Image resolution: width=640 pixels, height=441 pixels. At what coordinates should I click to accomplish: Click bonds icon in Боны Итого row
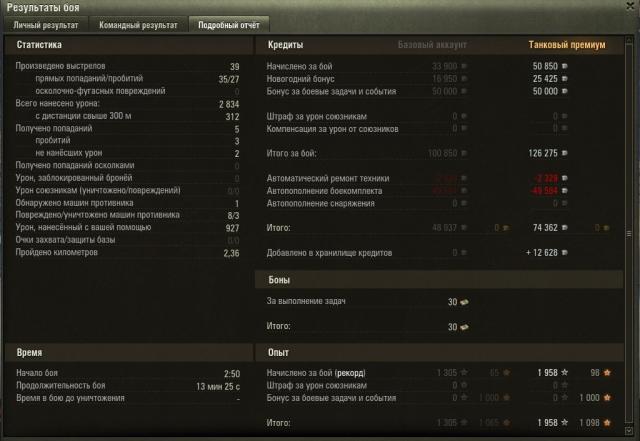[464, 327]
